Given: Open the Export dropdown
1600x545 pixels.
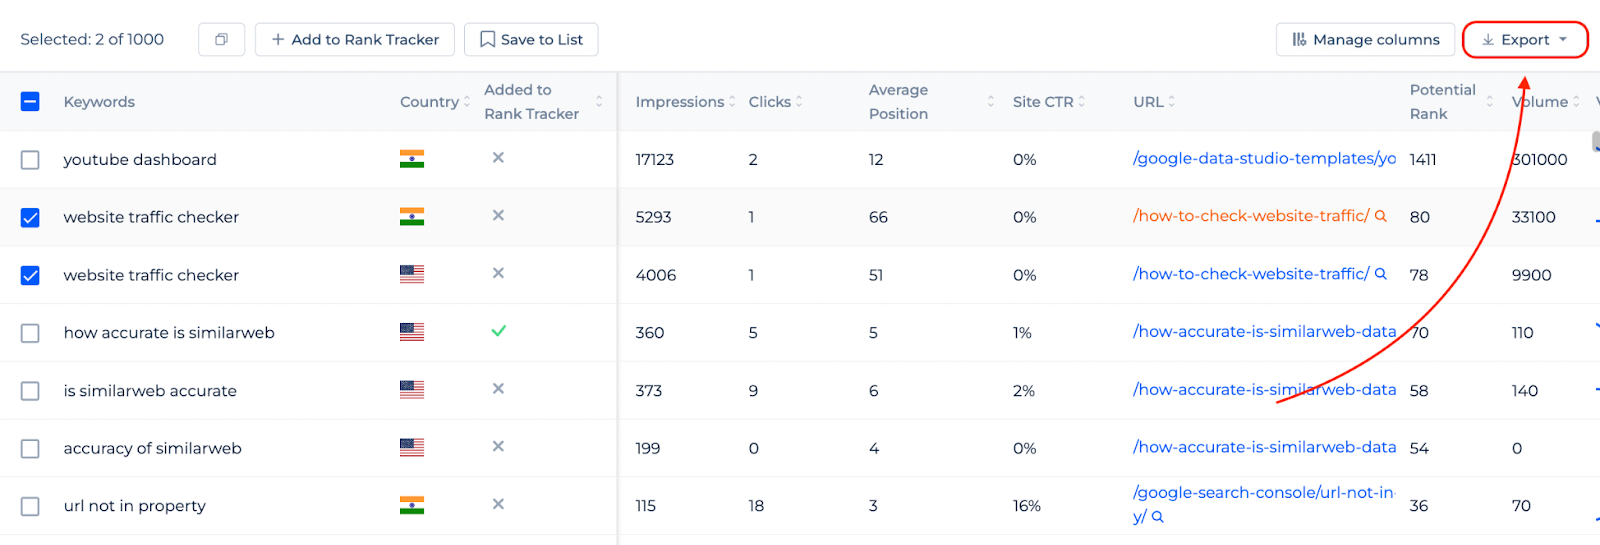Looking at the screenshot, I should click(1525, 40).
